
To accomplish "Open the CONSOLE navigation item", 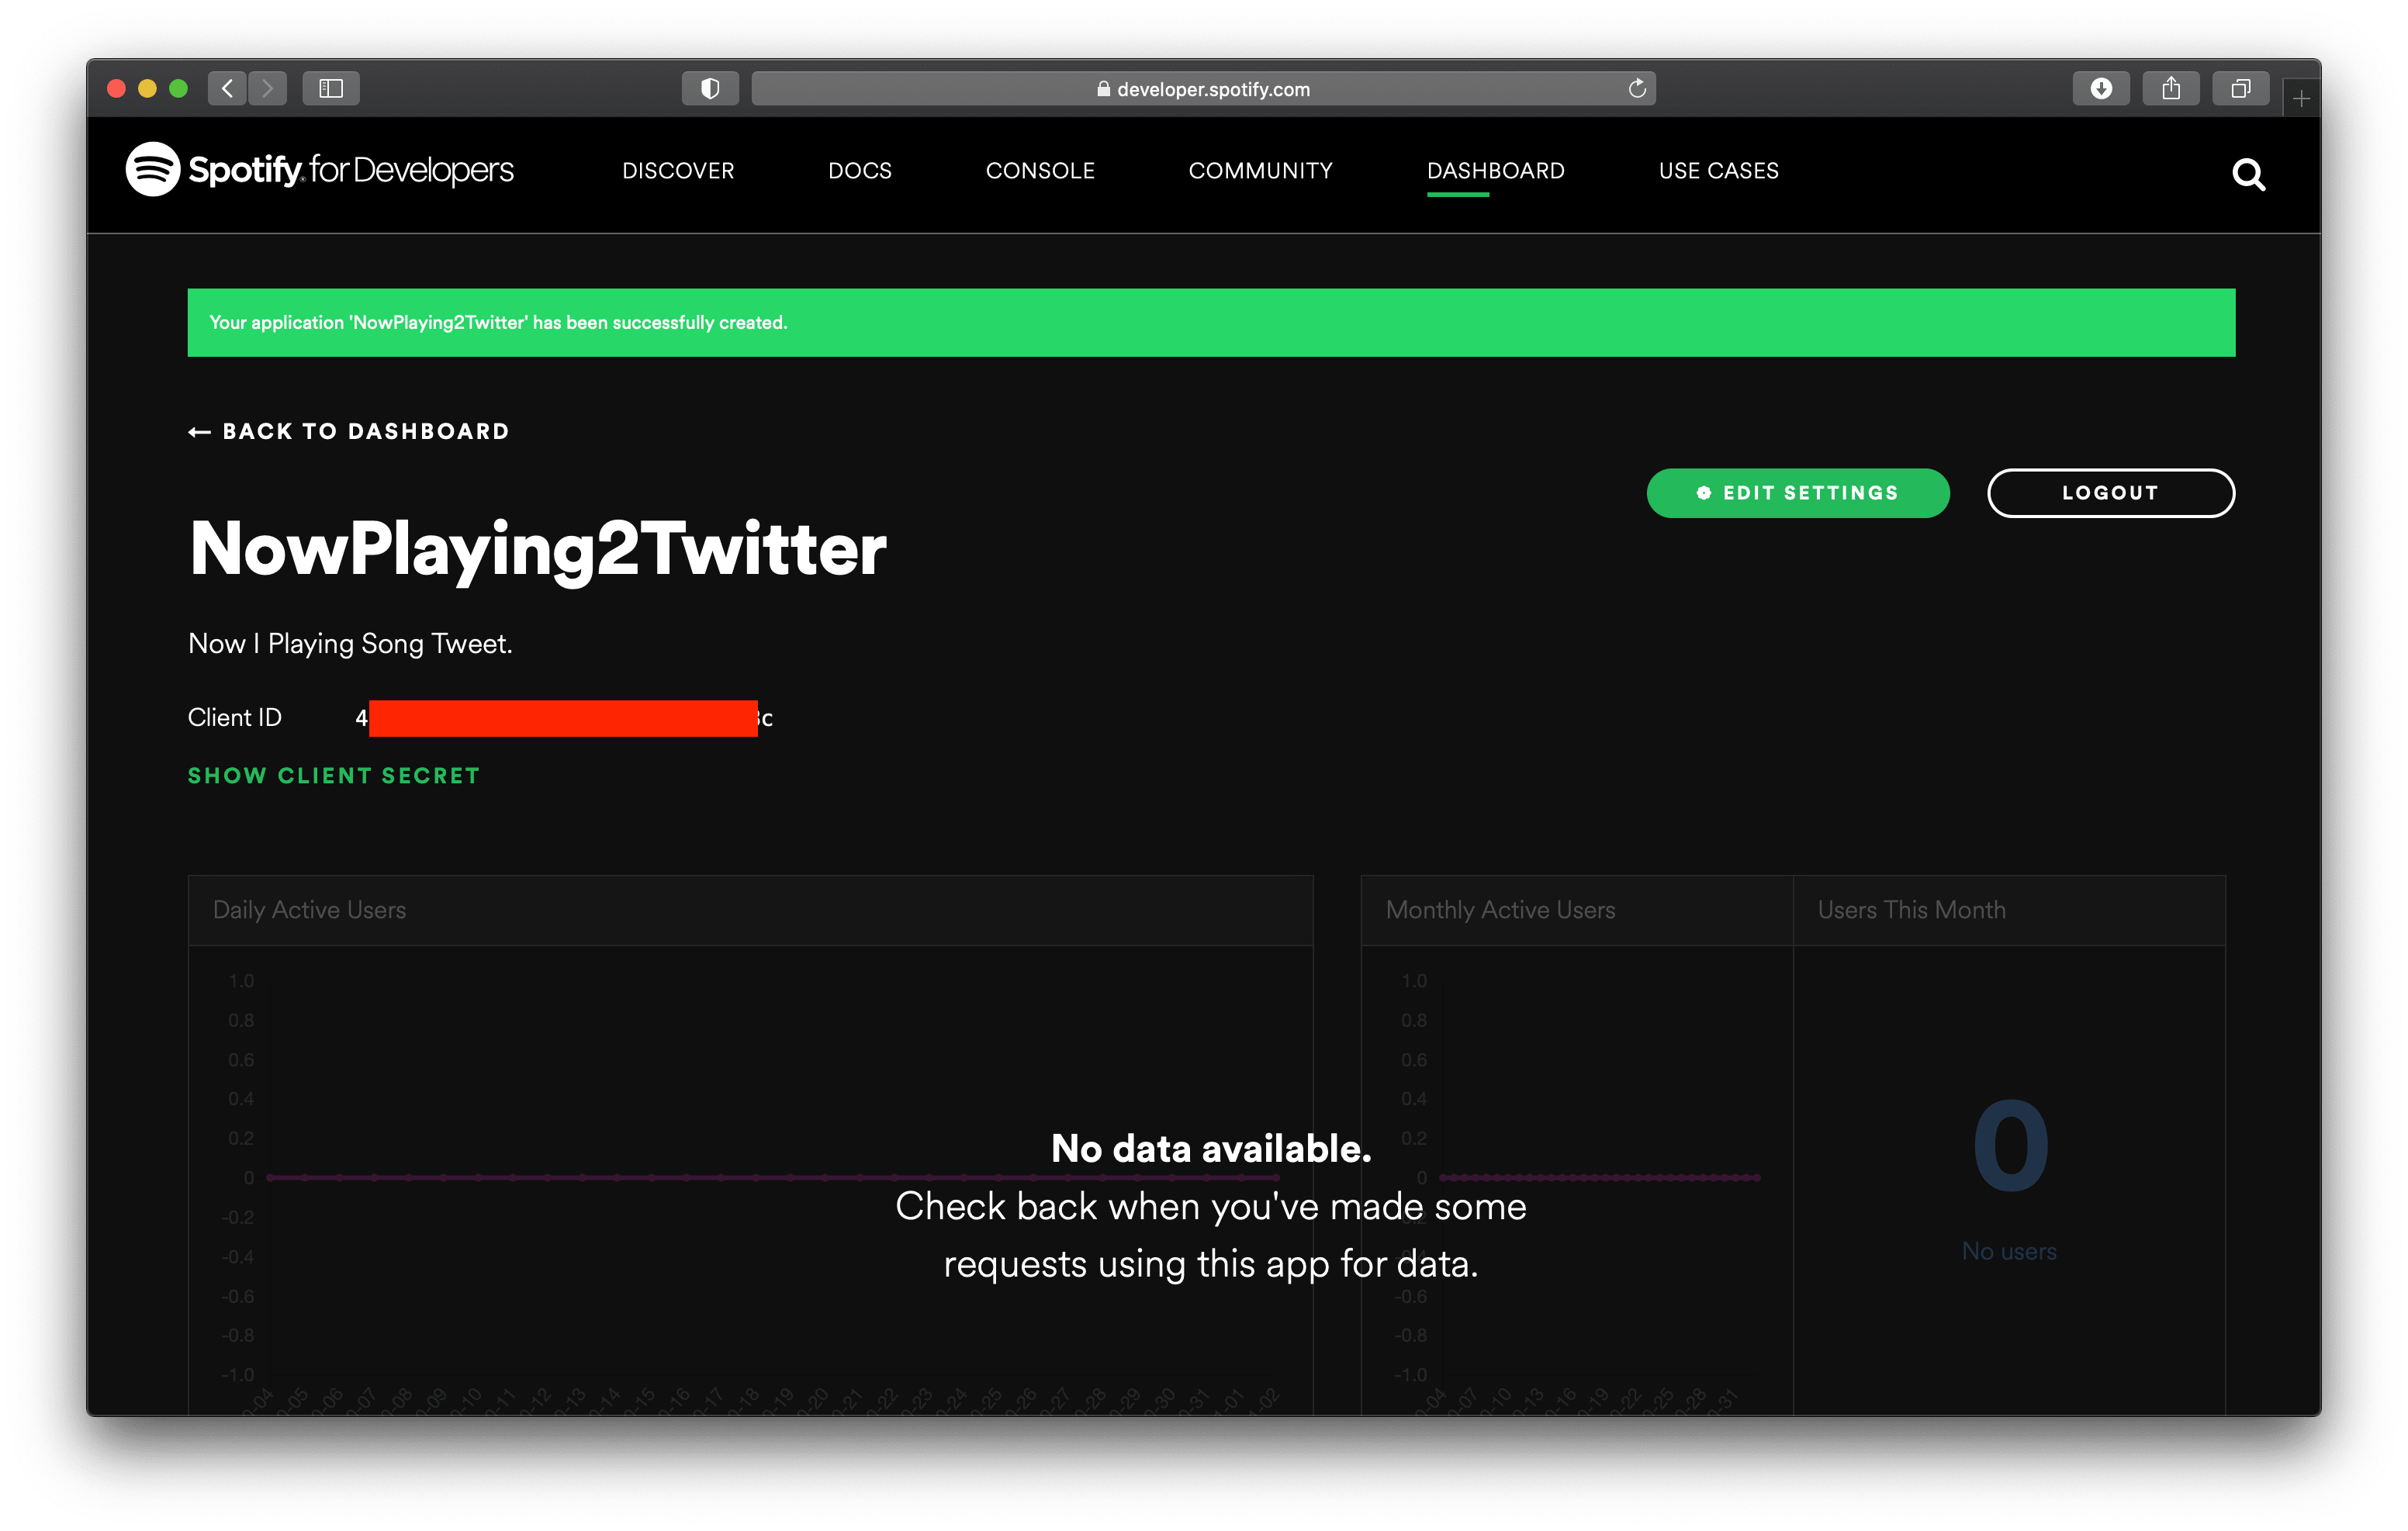I will point(1040,171).
